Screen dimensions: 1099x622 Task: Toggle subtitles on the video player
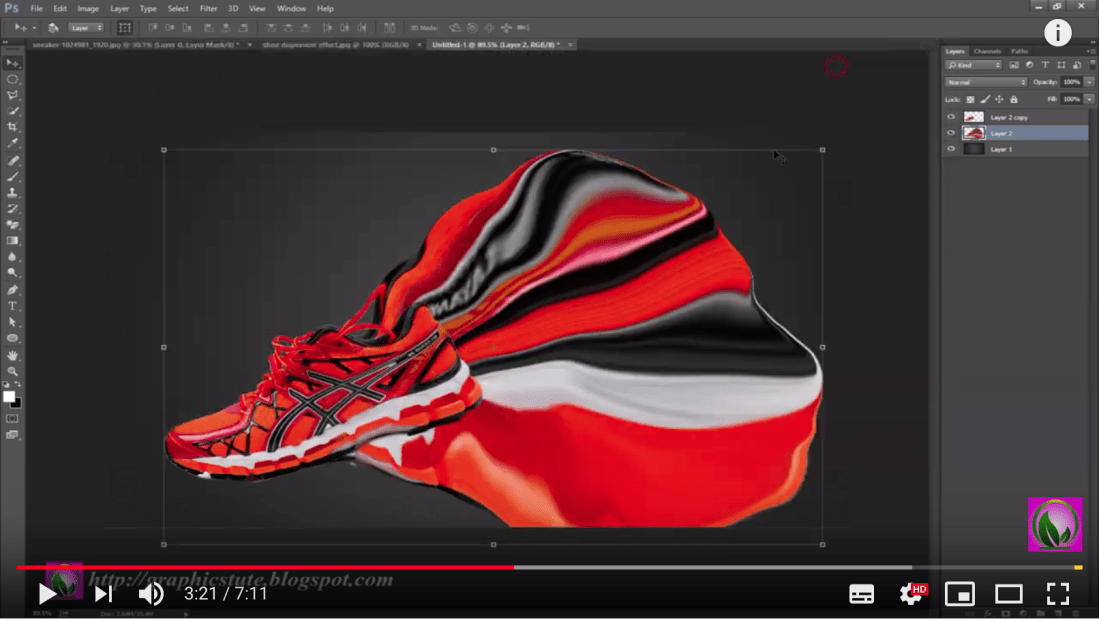pos(861,594)
